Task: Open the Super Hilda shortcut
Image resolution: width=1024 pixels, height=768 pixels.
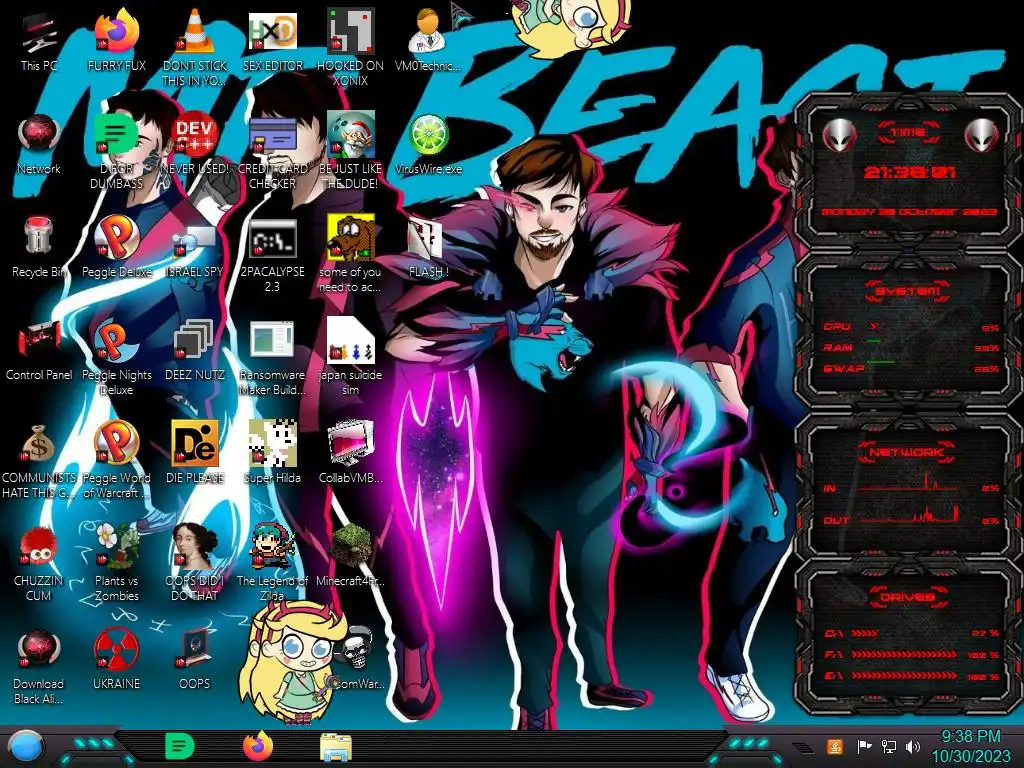Action: point(272,443)
